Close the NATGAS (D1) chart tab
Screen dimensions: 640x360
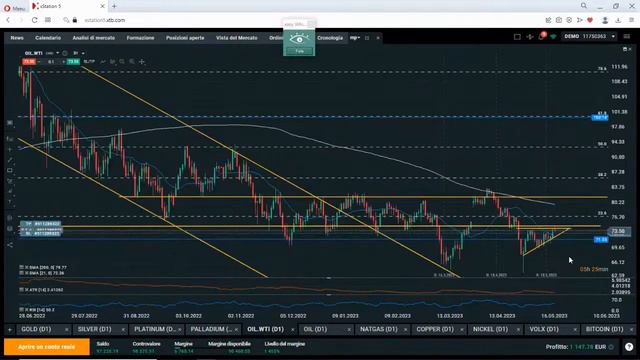[x=405, y=329]
